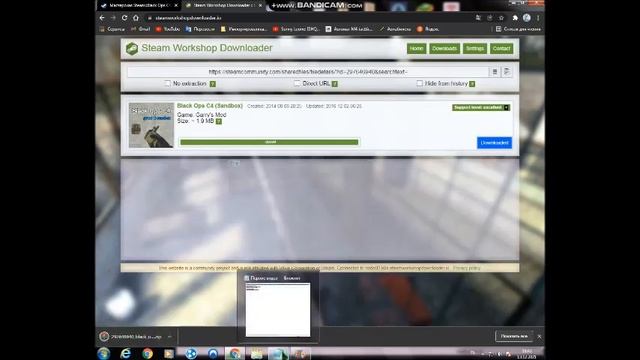This screenshot has height=360, width=640.
Task: Open the Privacy policy link in footer
Action: click(x=467, y=268)
